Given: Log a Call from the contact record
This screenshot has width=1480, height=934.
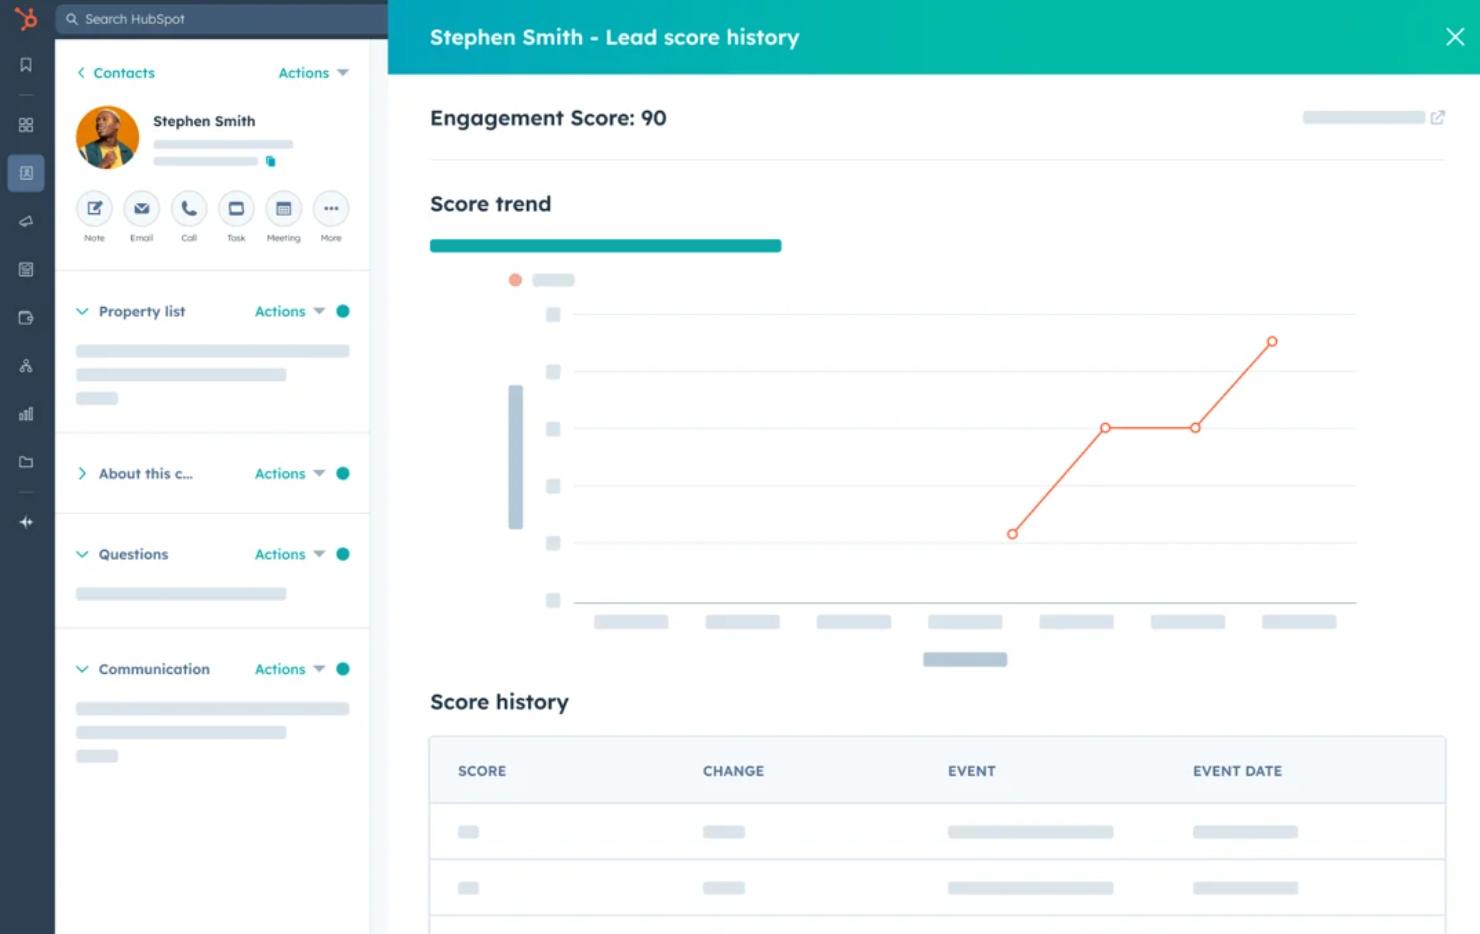Looking at the screenshot, I should (x=188, y=211).
